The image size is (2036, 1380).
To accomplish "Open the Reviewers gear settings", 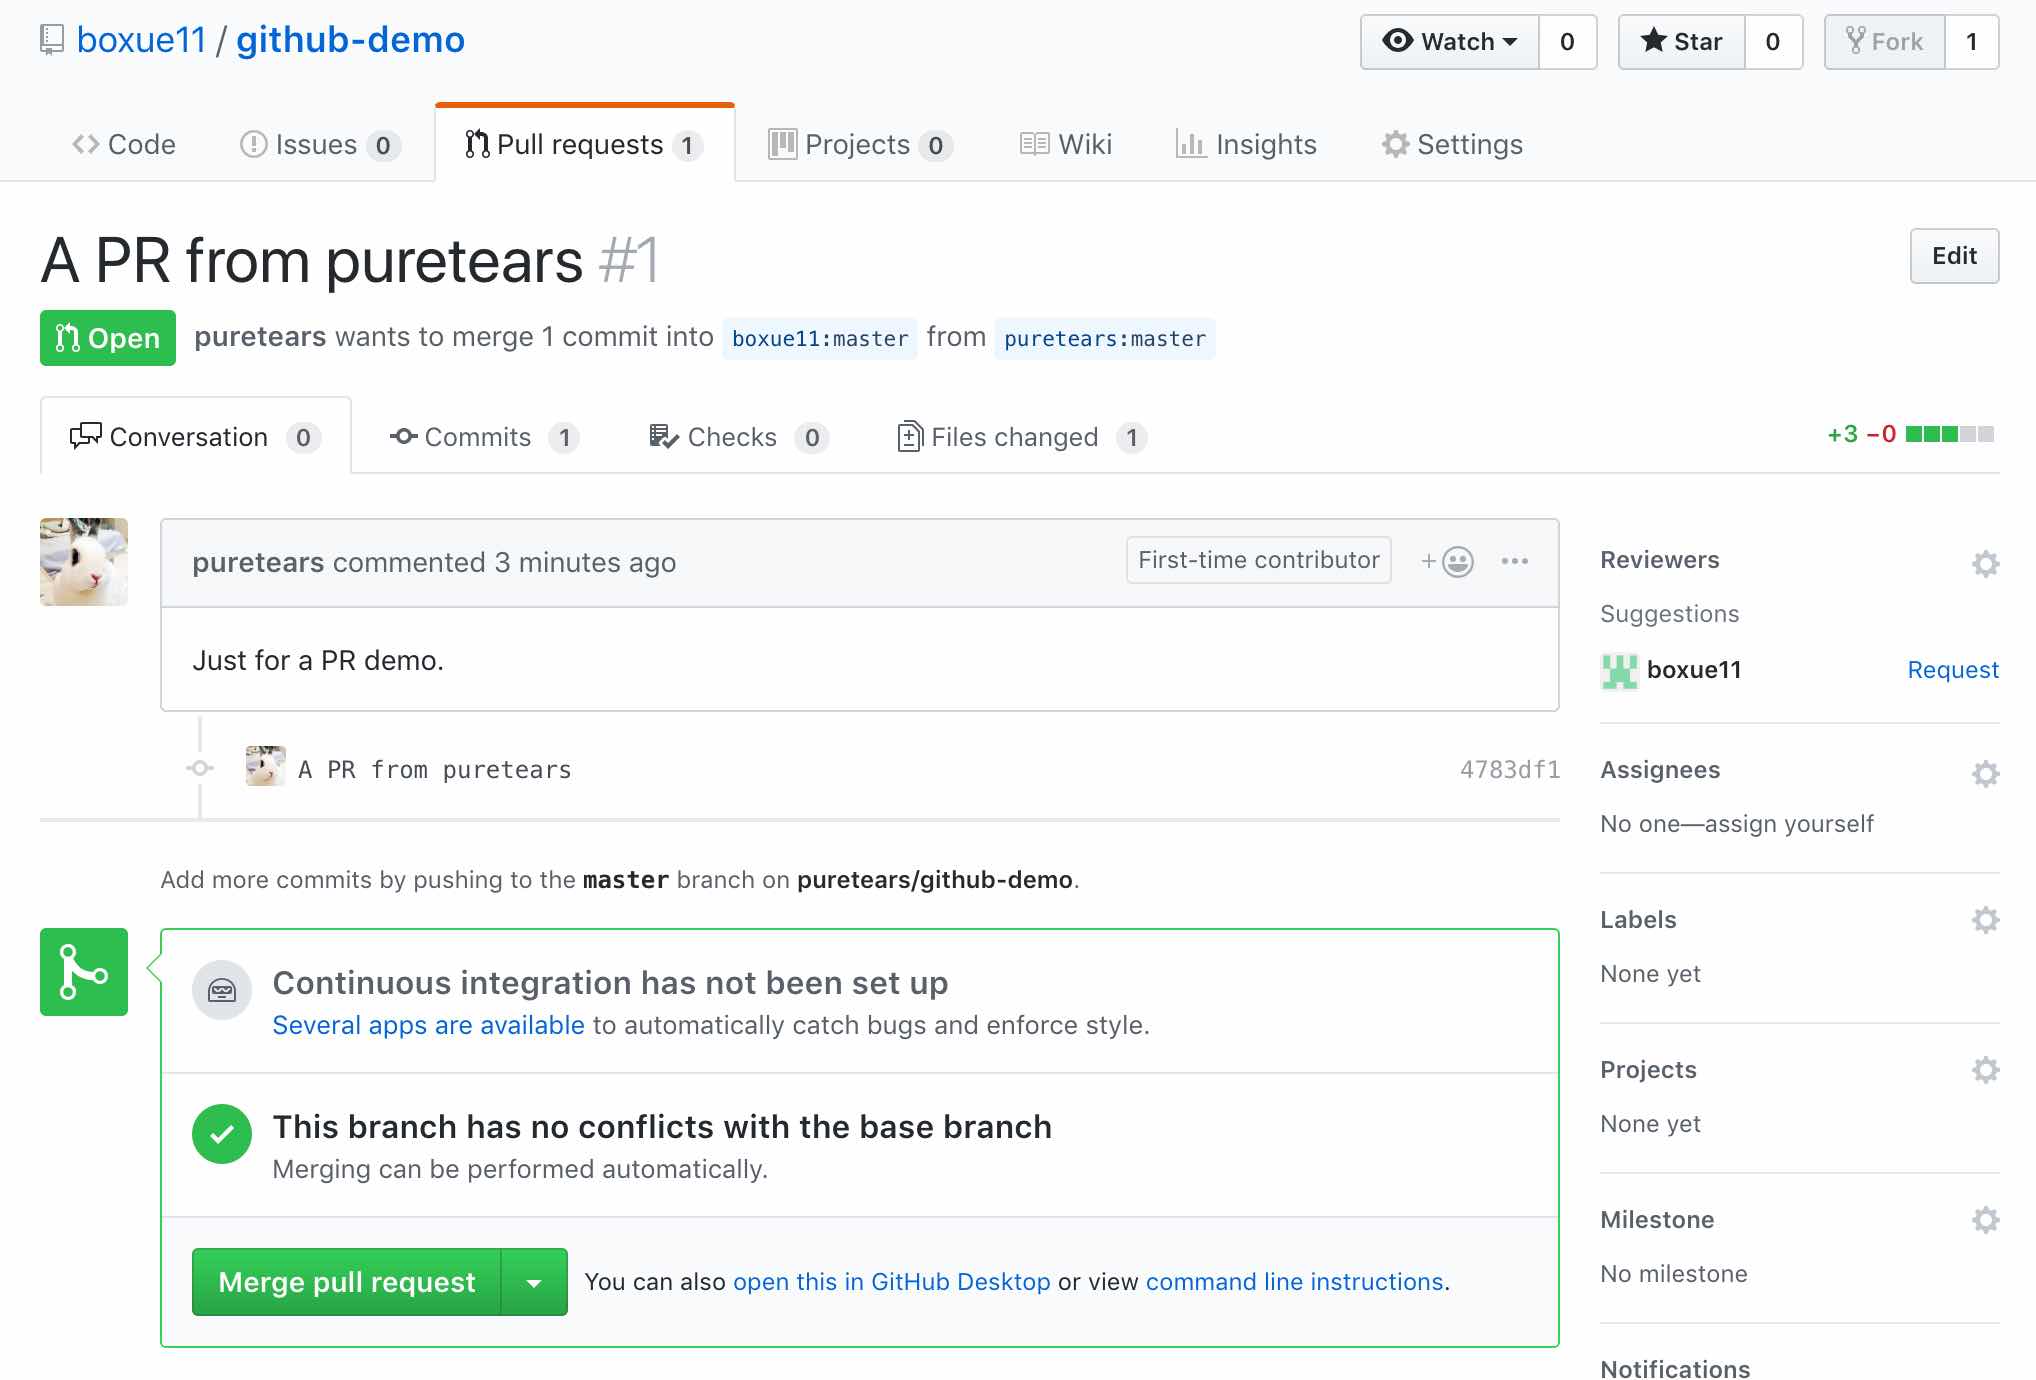I will click(x=1985, y=563).
